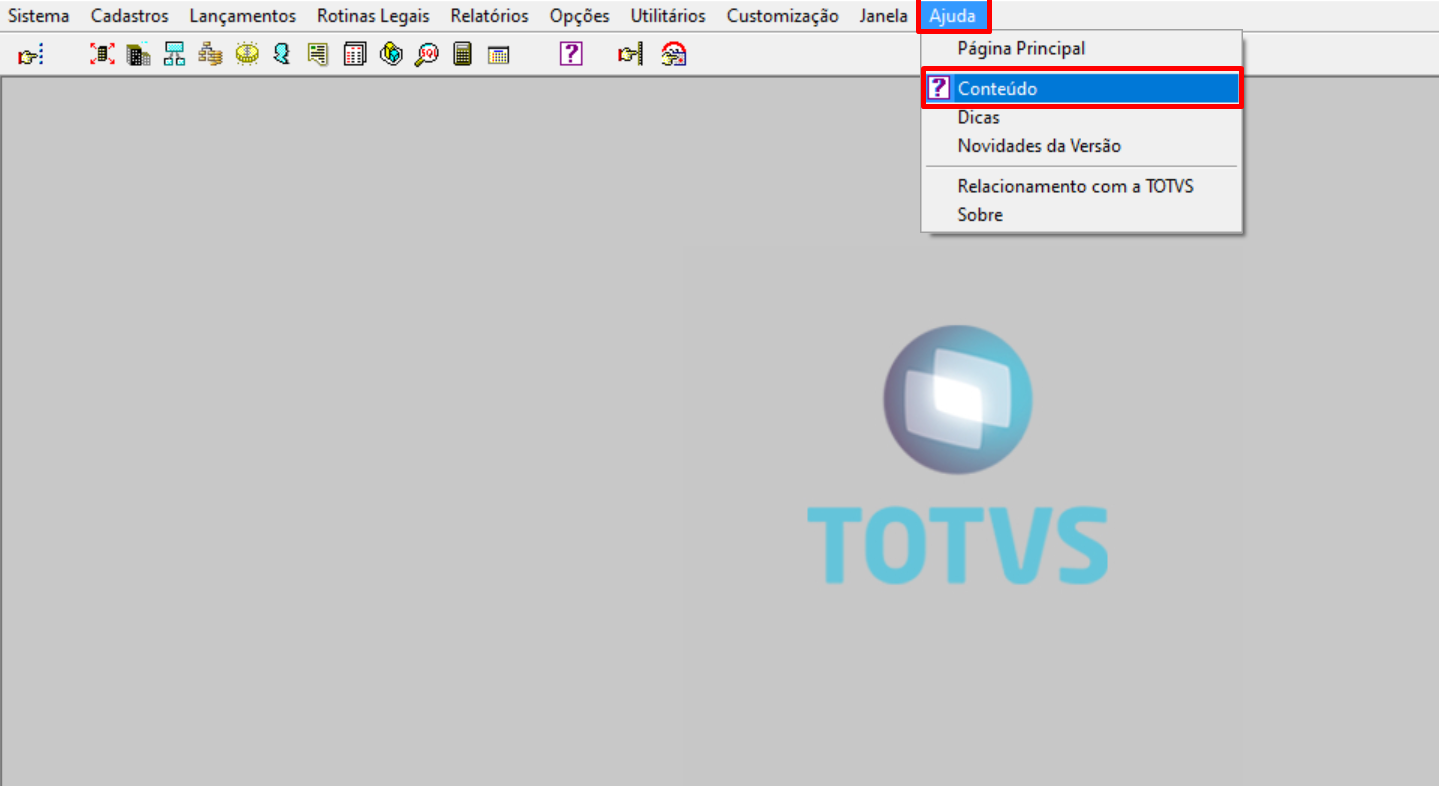The height and width of the screenshot is (786, 1439).
Task: Open Novidades da Versão
Action: tap(1081, 146)
